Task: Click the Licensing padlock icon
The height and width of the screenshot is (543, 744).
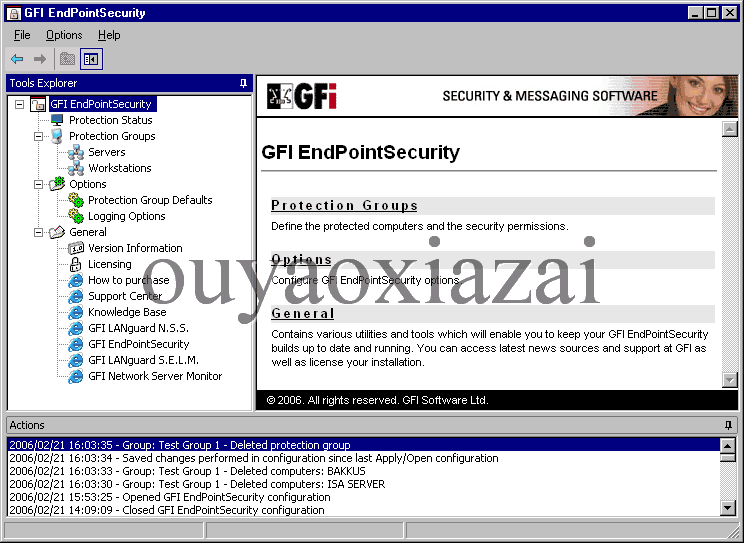Action: point(76,264)
